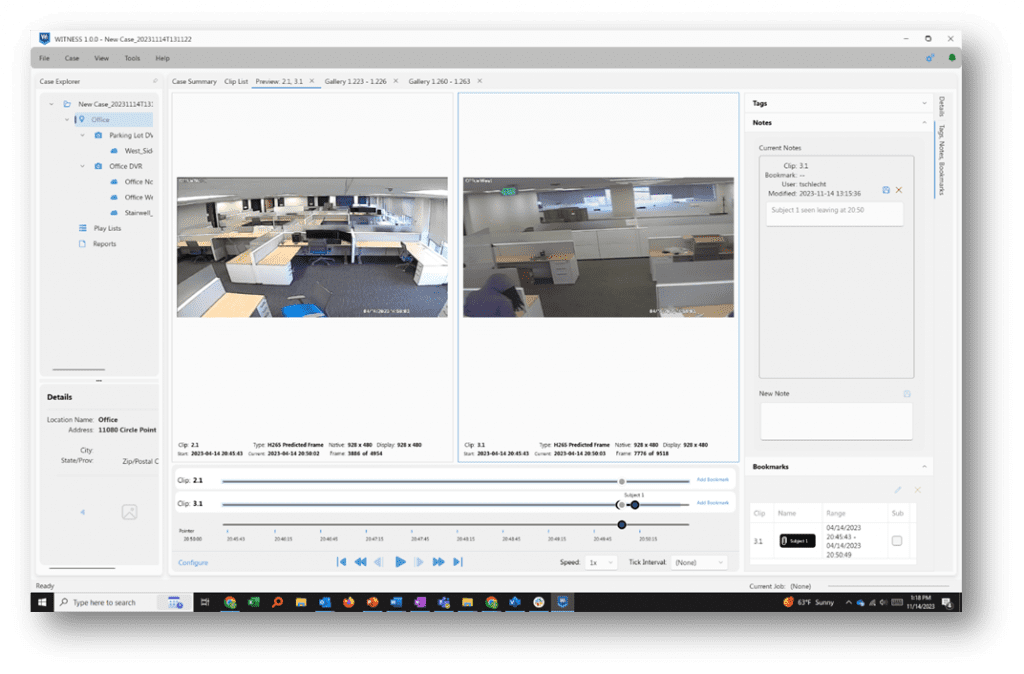The image size is (1024, 674).
Task: Add a bookmark on Clip 2.1
Action: point(712,480)
